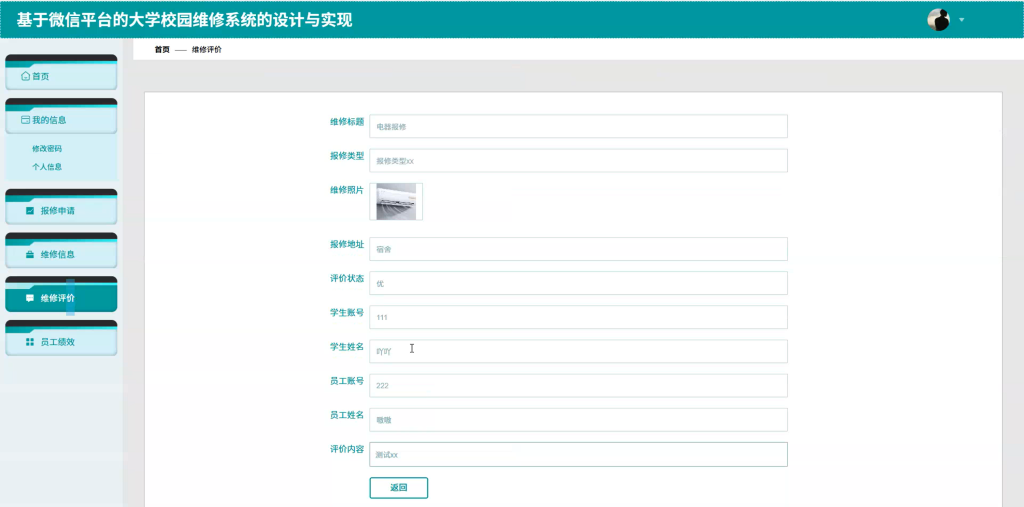Screen dimensions: 1024x507
Task: Open 修改密码 submenu entry
Action: click(47, 149)
